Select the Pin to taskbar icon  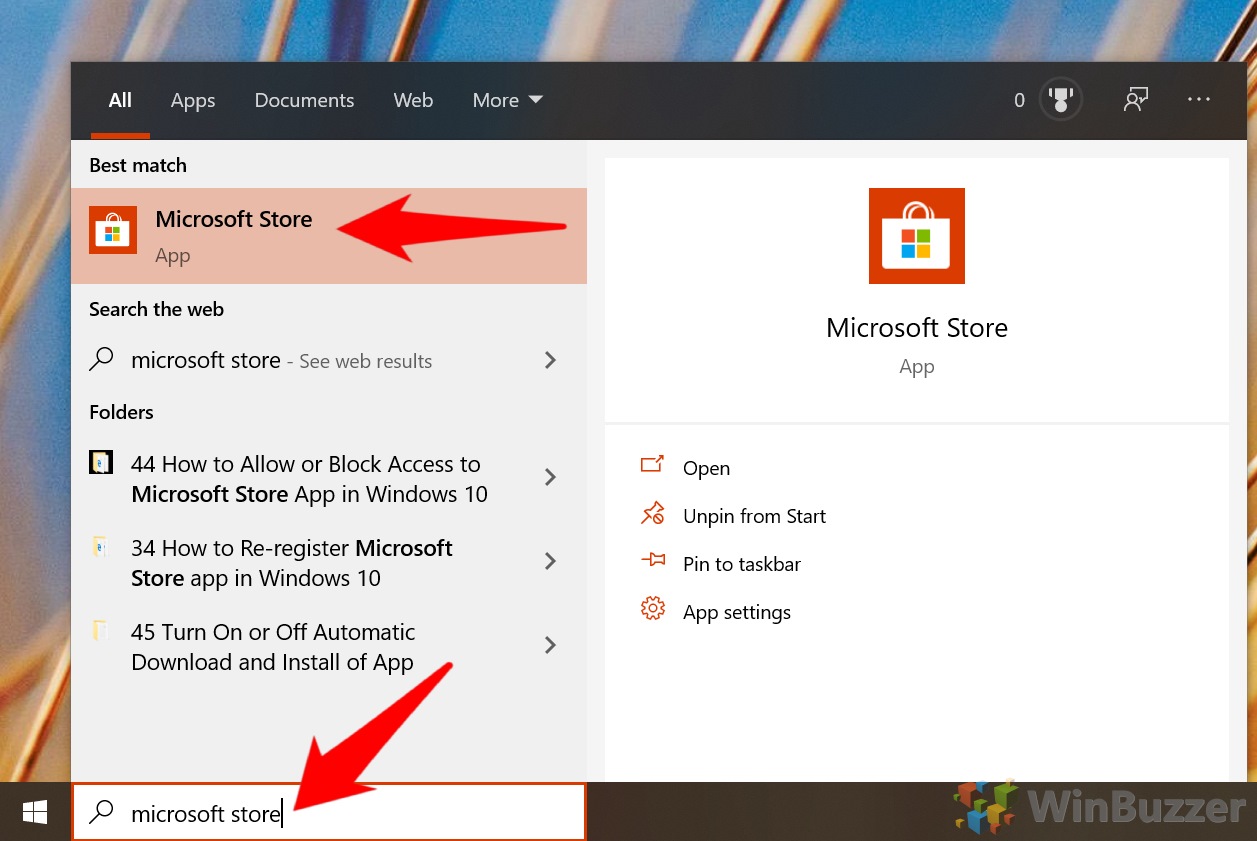652,561
